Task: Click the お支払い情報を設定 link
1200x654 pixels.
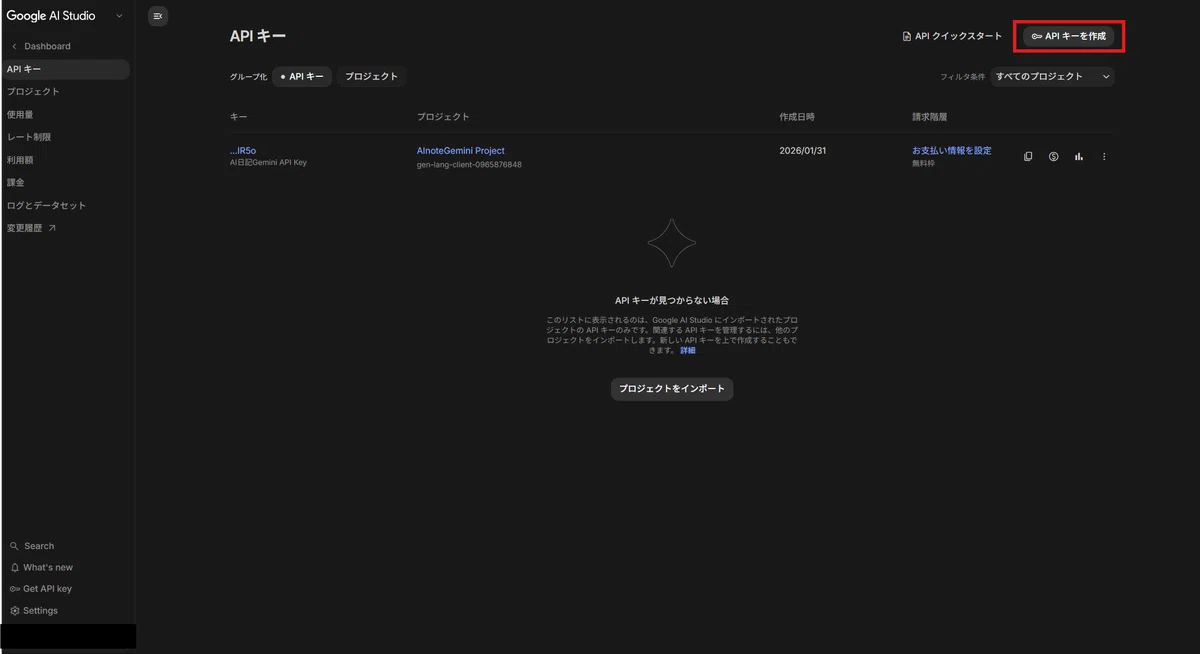Action: pyautogui.click(x=952, y=151)
